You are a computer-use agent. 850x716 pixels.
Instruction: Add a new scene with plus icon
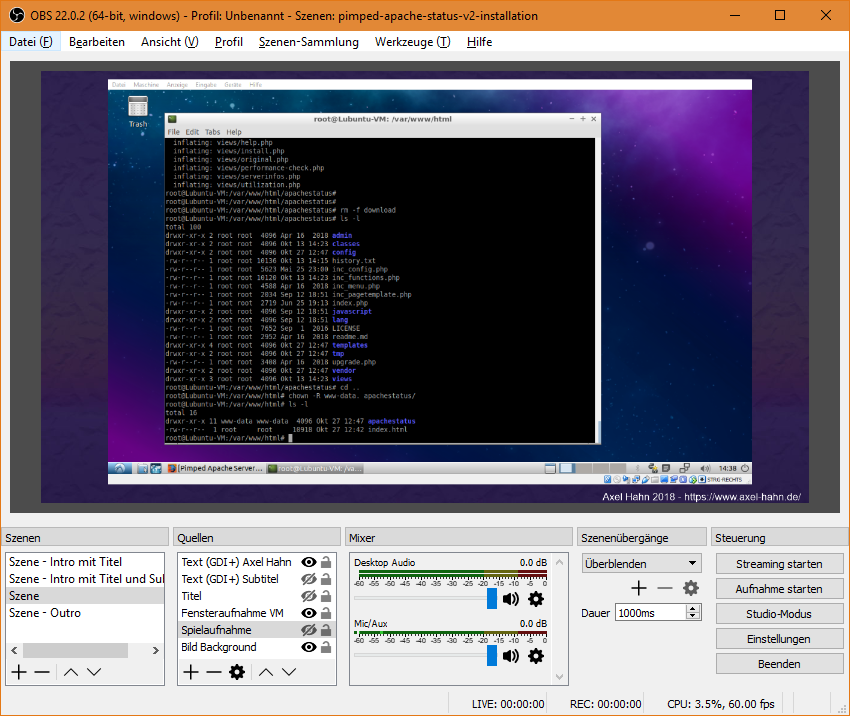(x=19, y=672)
